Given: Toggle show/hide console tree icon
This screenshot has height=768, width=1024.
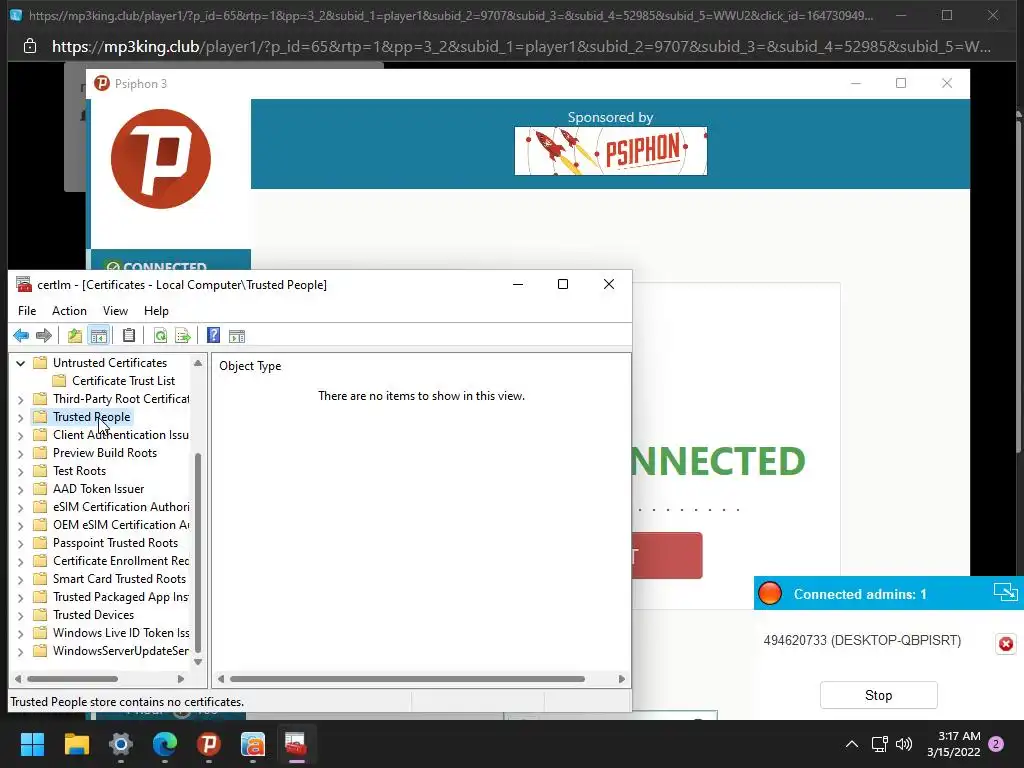Looking at the screenshot, I should [99, 336].
